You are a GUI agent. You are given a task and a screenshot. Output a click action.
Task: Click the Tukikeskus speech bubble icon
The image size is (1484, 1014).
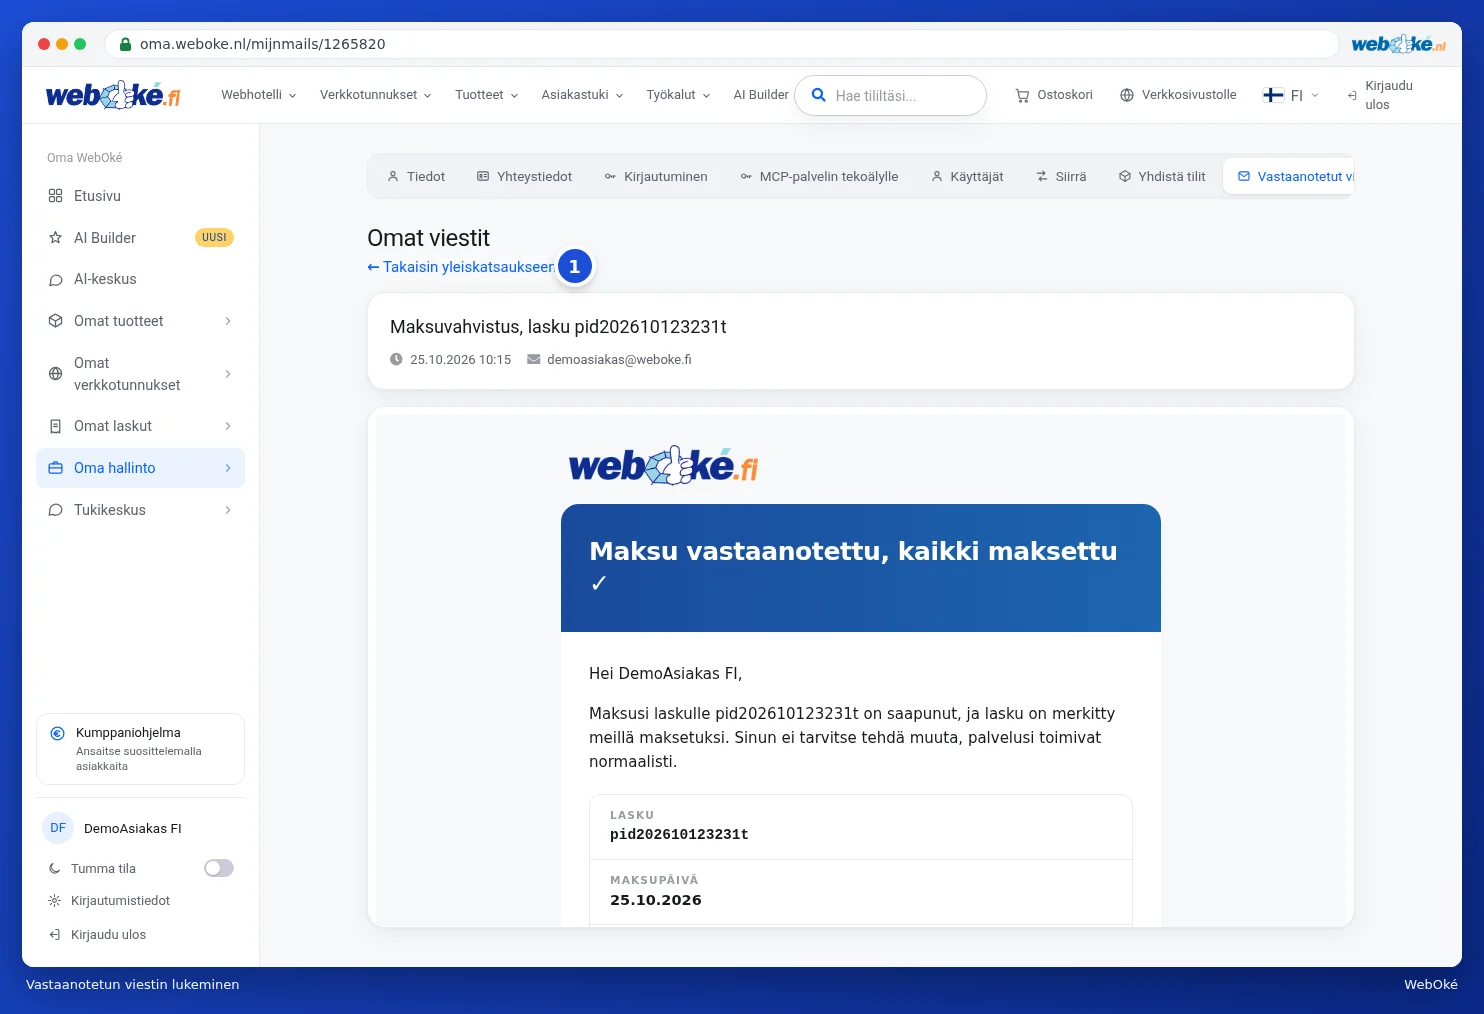pos(56,510)
